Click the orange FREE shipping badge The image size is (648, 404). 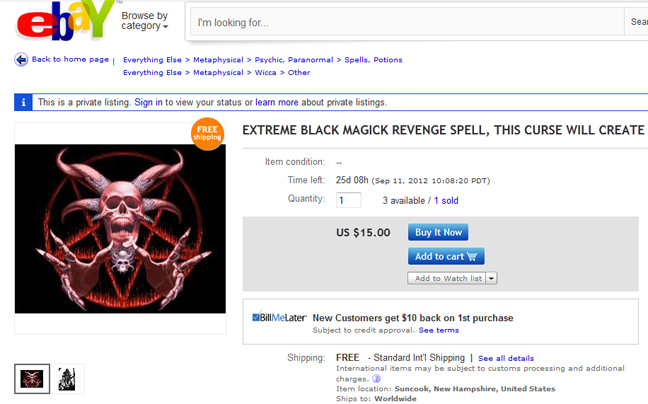point(207,134)
